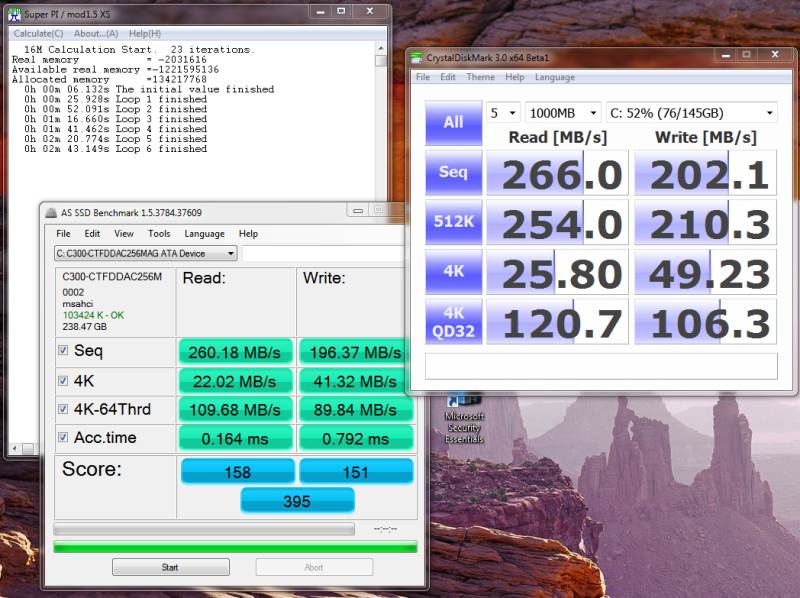The image size is (800, 598).
Task: Click the AS SSD Seq write result 196.37 MB/s
Action: (x=355, y=352)
